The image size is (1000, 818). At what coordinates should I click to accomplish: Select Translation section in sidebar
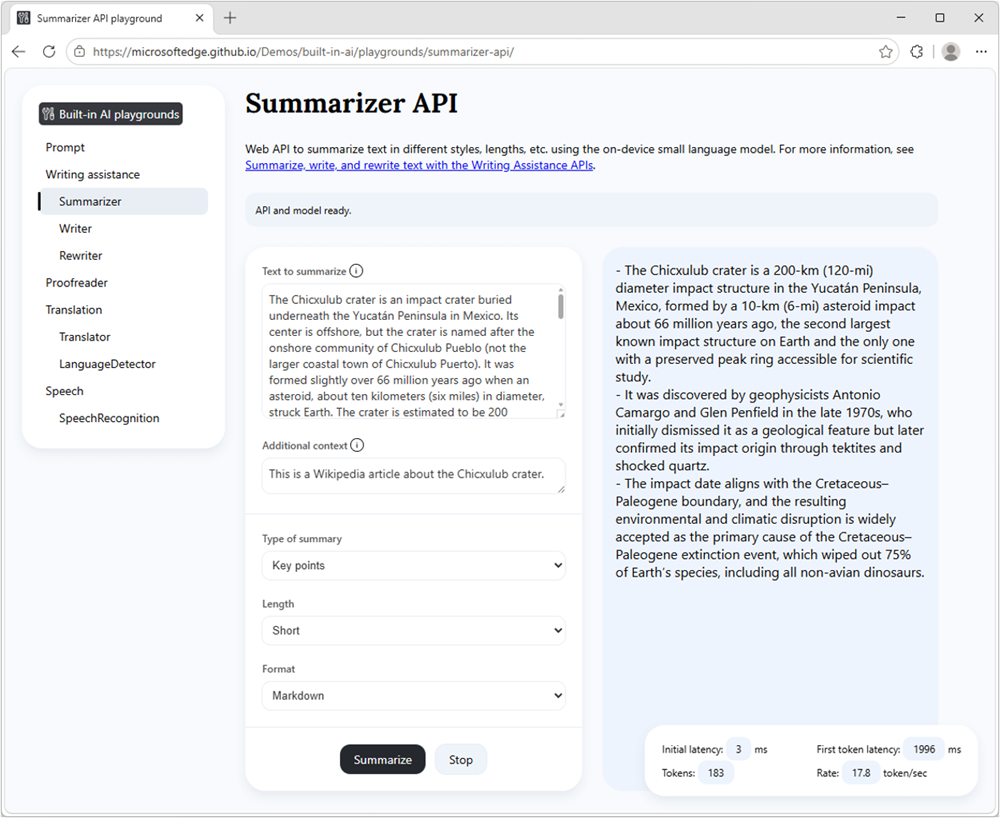[73, 310]
